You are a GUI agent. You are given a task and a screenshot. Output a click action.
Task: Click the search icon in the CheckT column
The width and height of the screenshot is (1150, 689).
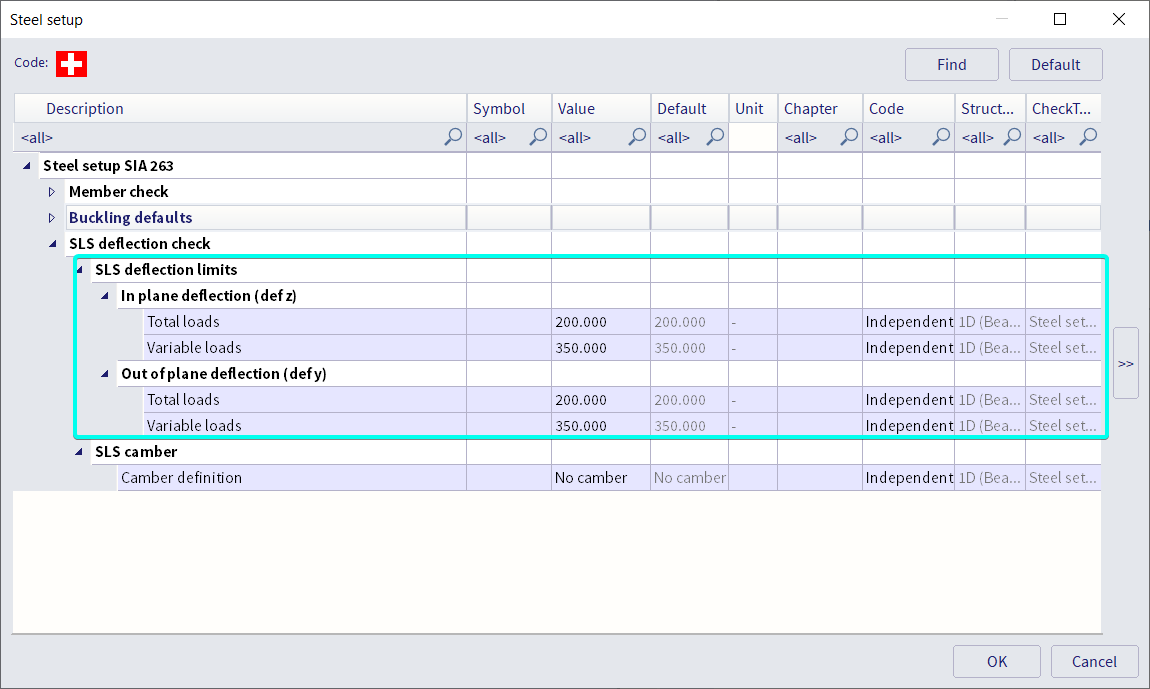[x=1088, y=137]
